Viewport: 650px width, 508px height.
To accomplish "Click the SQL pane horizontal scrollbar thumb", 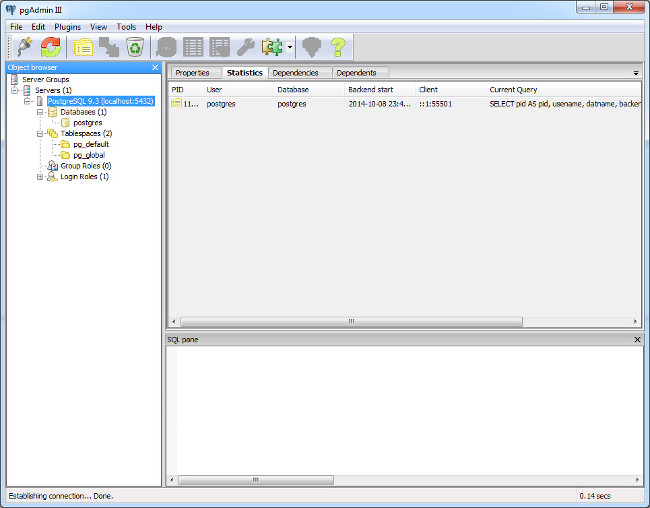I will (x=256, y=480).
